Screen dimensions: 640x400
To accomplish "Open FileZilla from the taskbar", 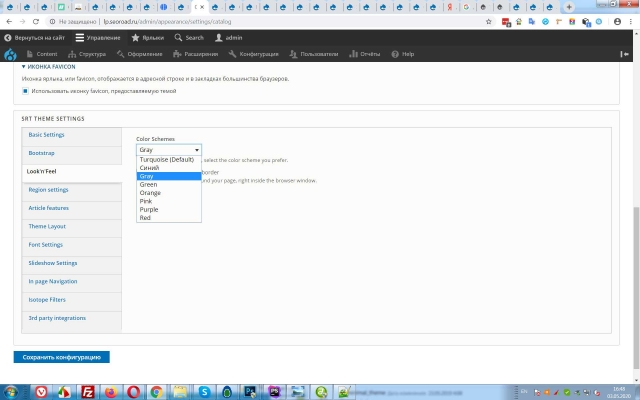I will tap(88, 391).
